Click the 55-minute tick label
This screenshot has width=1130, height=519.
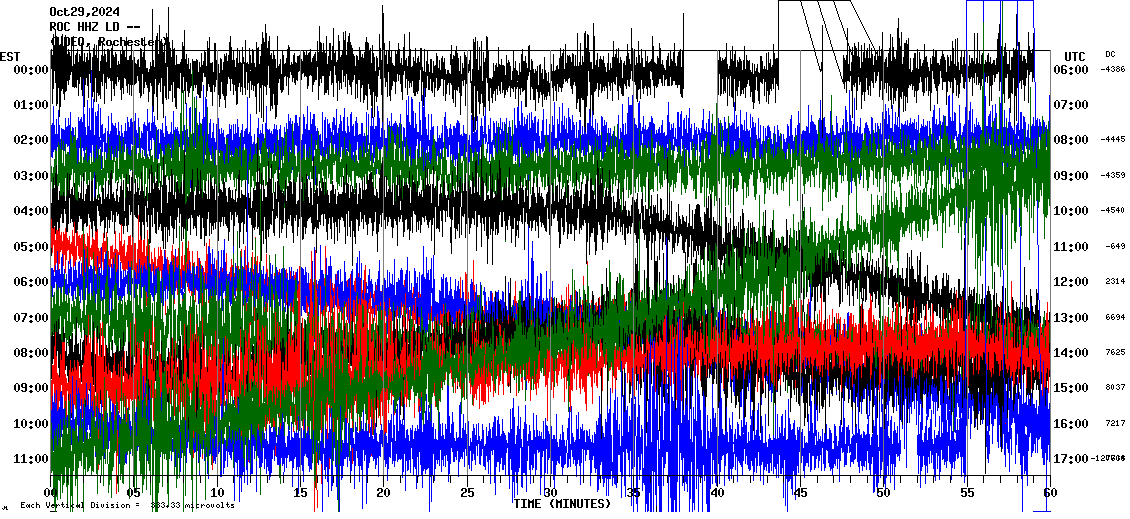click(x=966, y=492)
